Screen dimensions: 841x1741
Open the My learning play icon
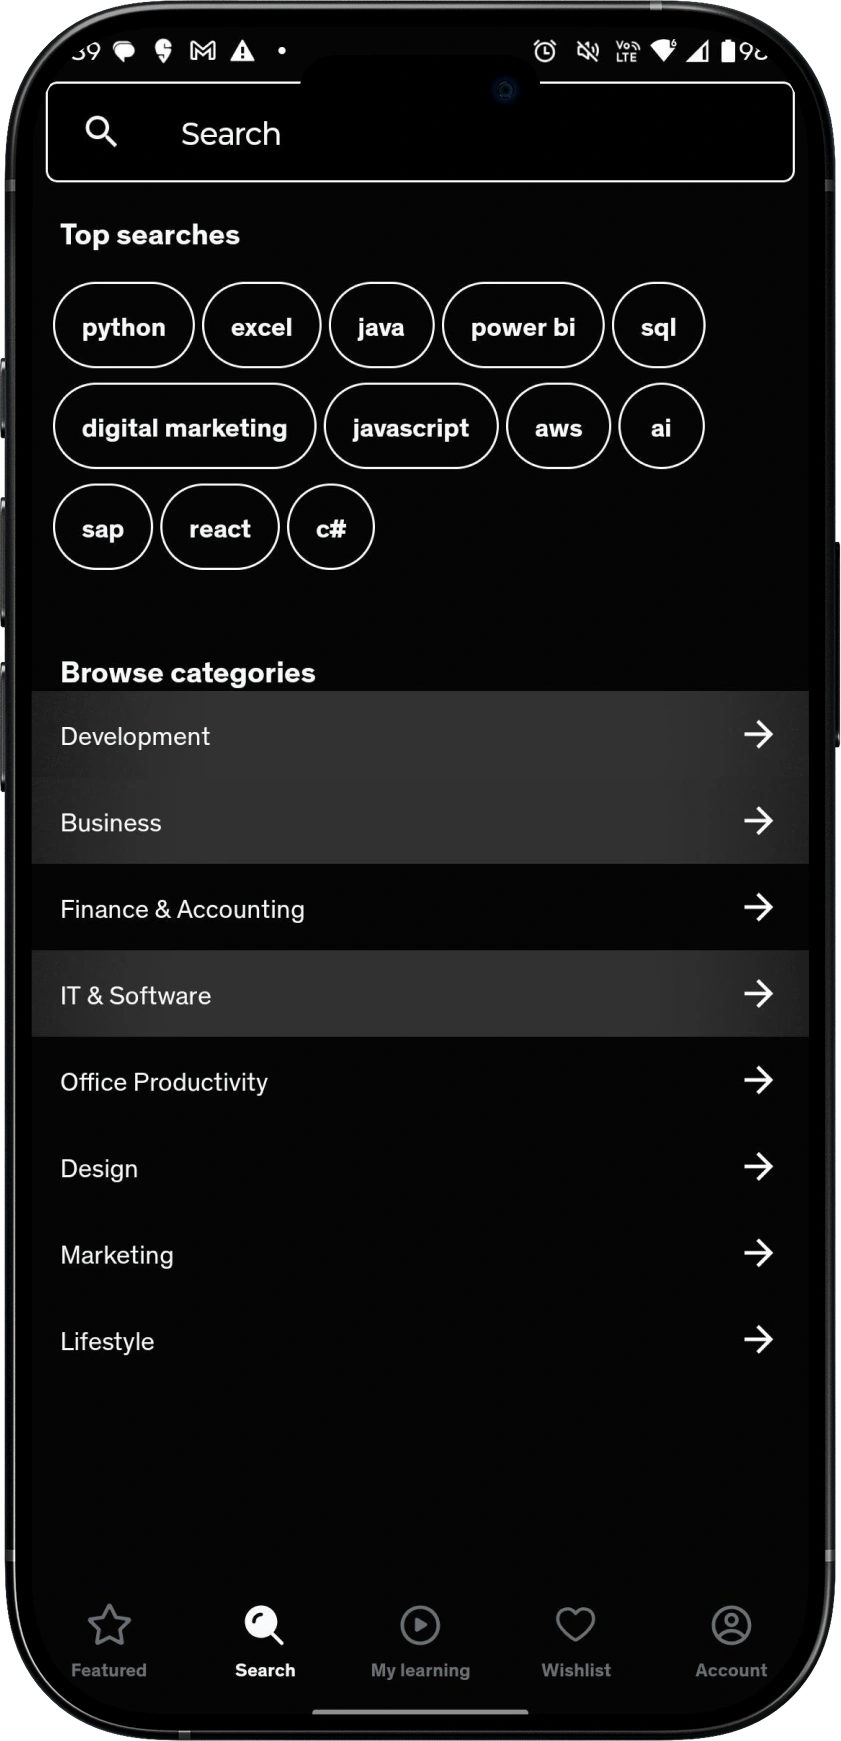point(420,1625)
